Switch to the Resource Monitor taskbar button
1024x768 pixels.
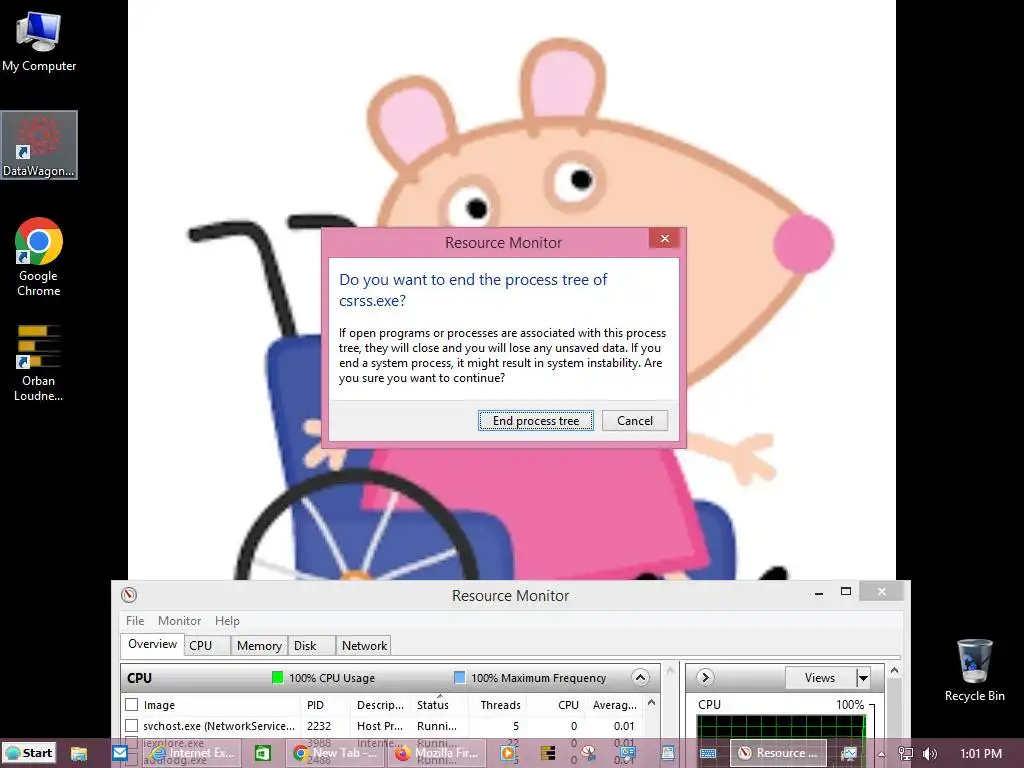tap(778, 753)
